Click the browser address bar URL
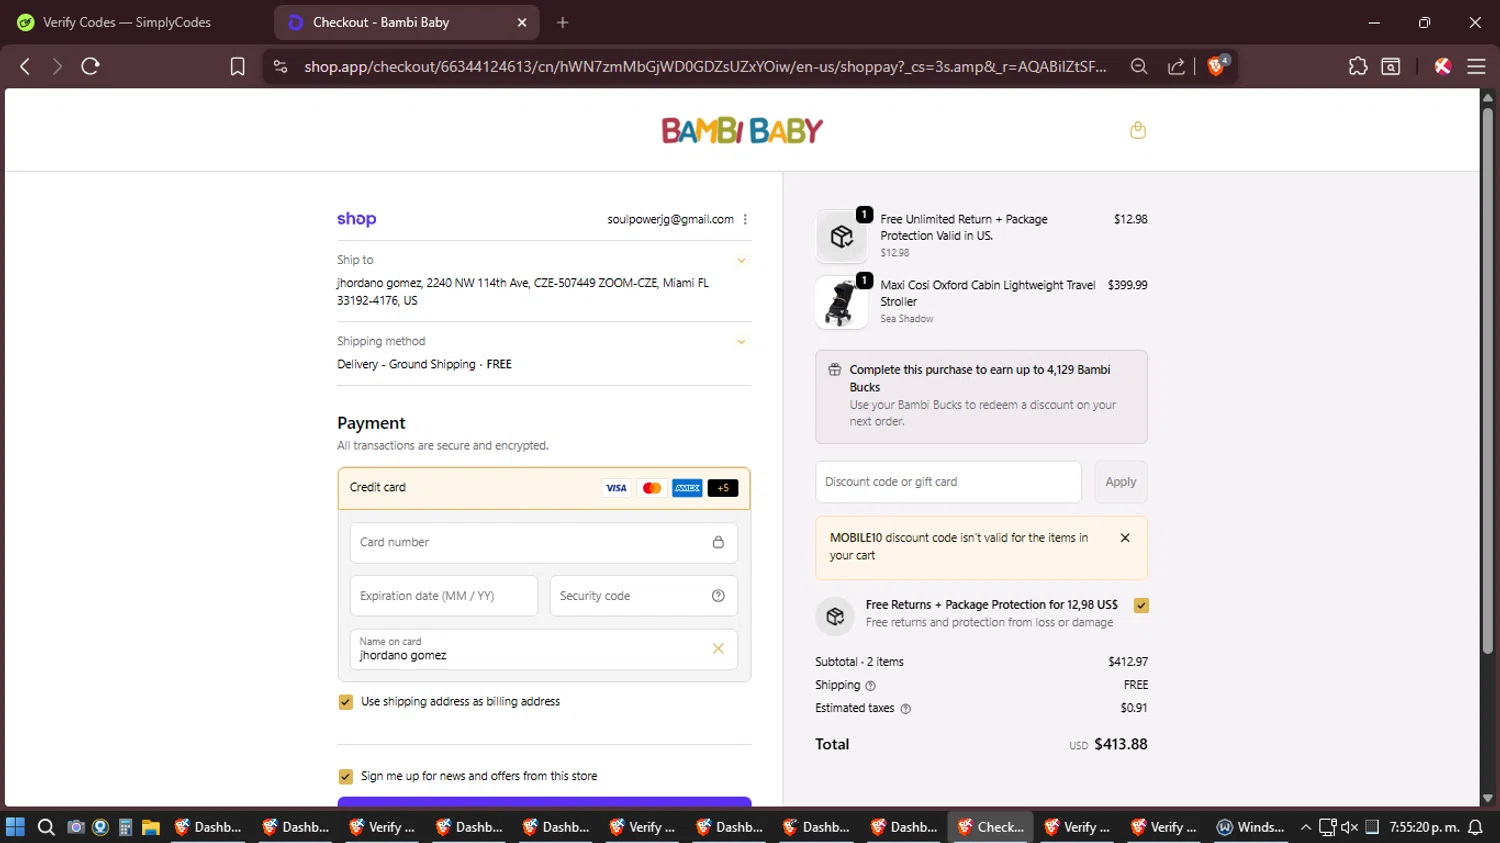This screenshot has height=843, width=1500. pos(705,67)
